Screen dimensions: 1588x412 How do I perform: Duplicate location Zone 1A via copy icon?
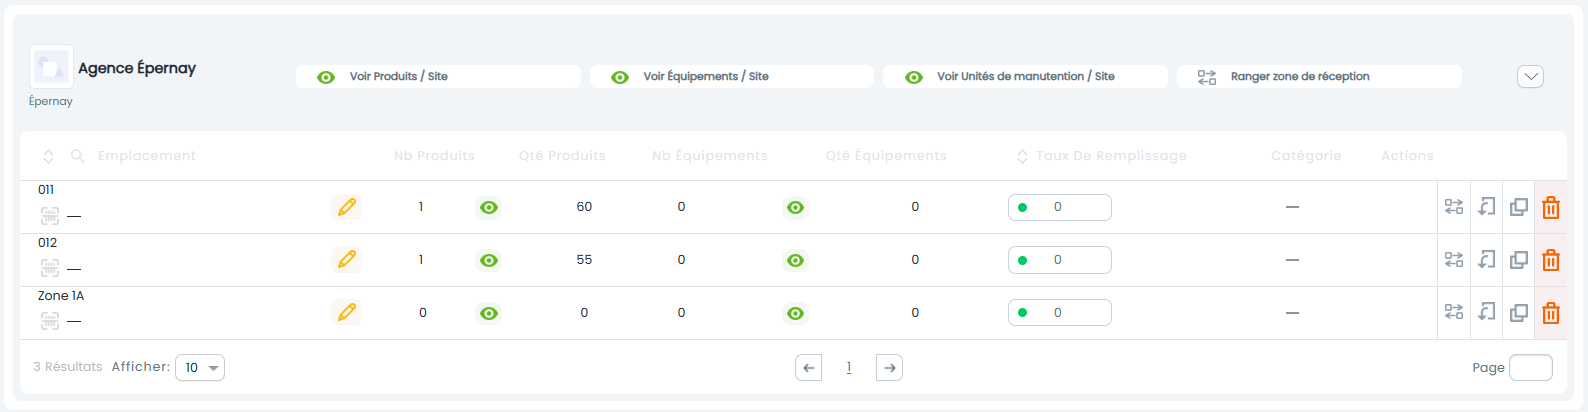tap(1519, 313)
